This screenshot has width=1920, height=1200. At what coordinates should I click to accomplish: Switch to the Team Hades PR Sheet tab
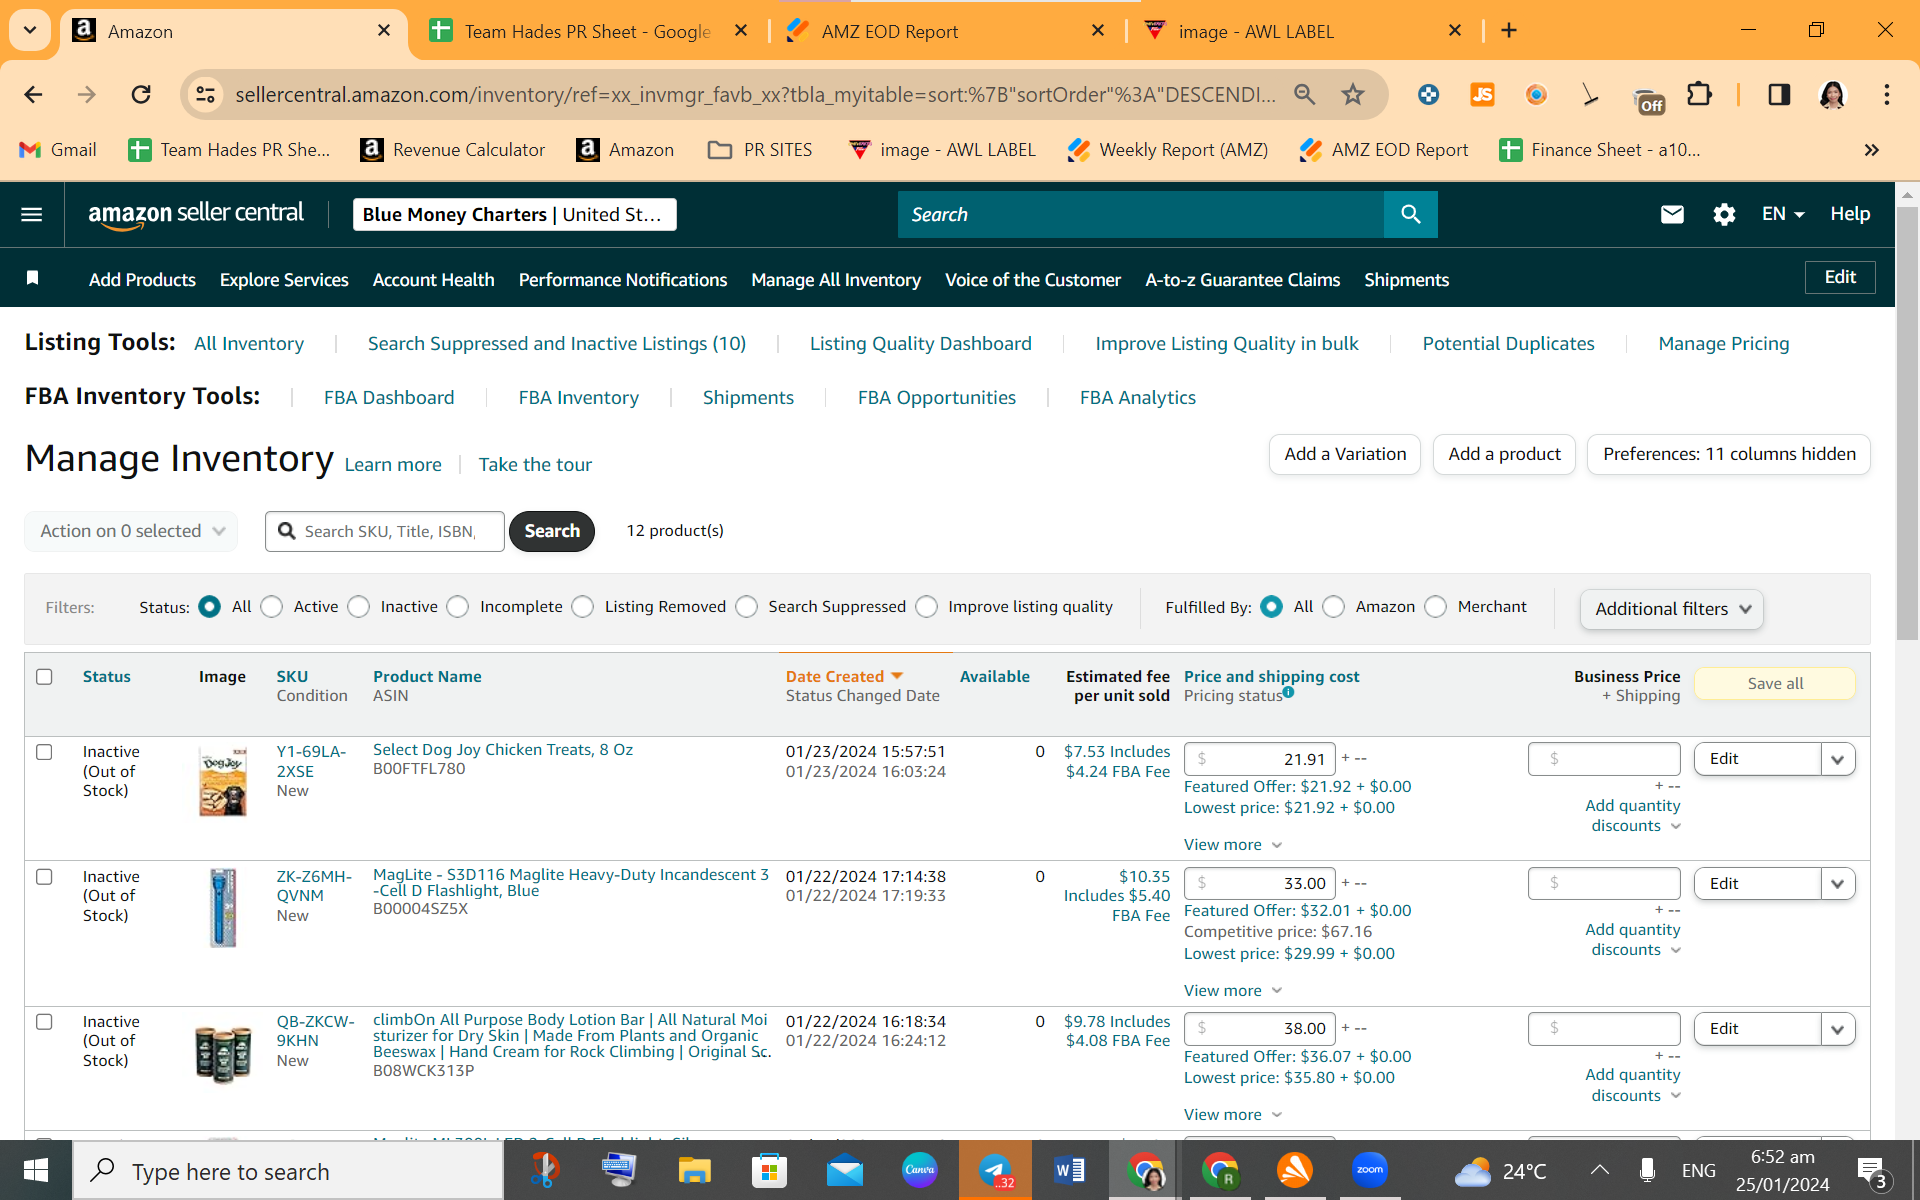tap(589, 31)
